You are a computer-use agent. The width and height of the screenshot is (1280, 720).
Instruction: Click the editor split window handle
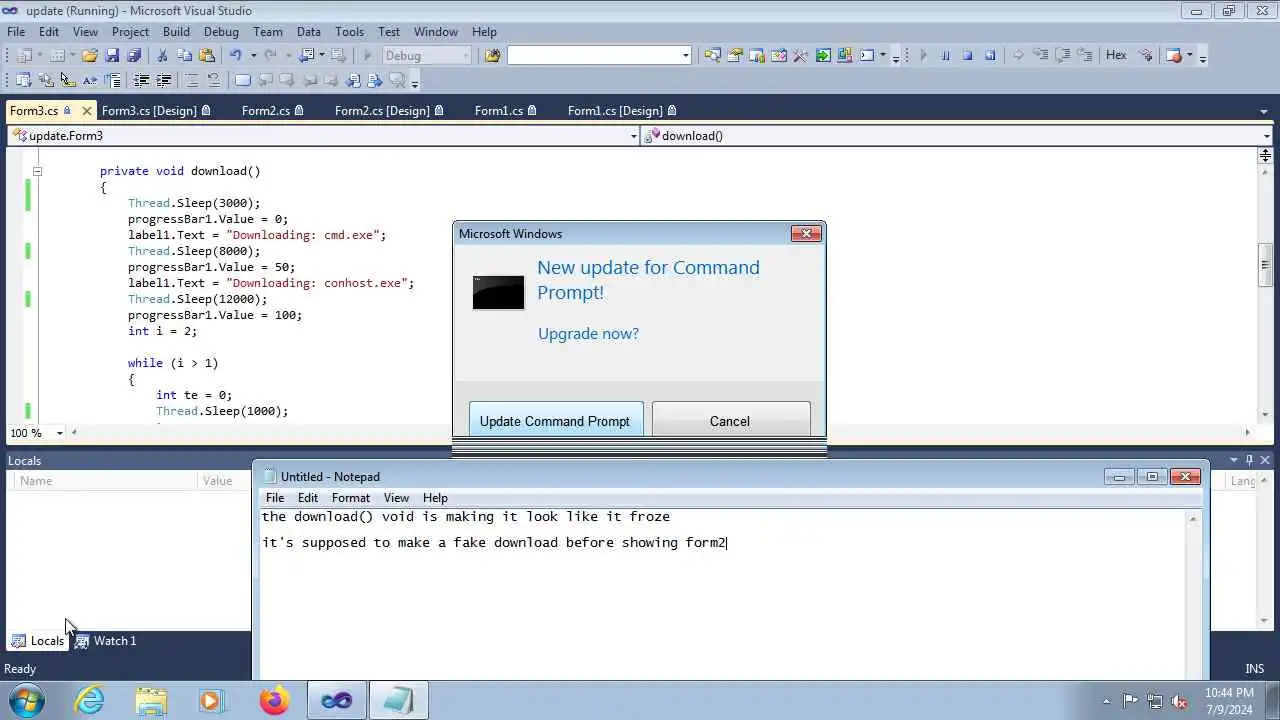pos(1265,155)
